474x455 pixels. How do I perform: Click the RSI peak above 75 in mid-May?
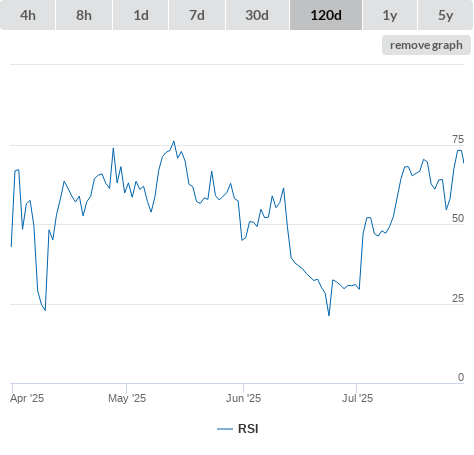coord(174,142)
